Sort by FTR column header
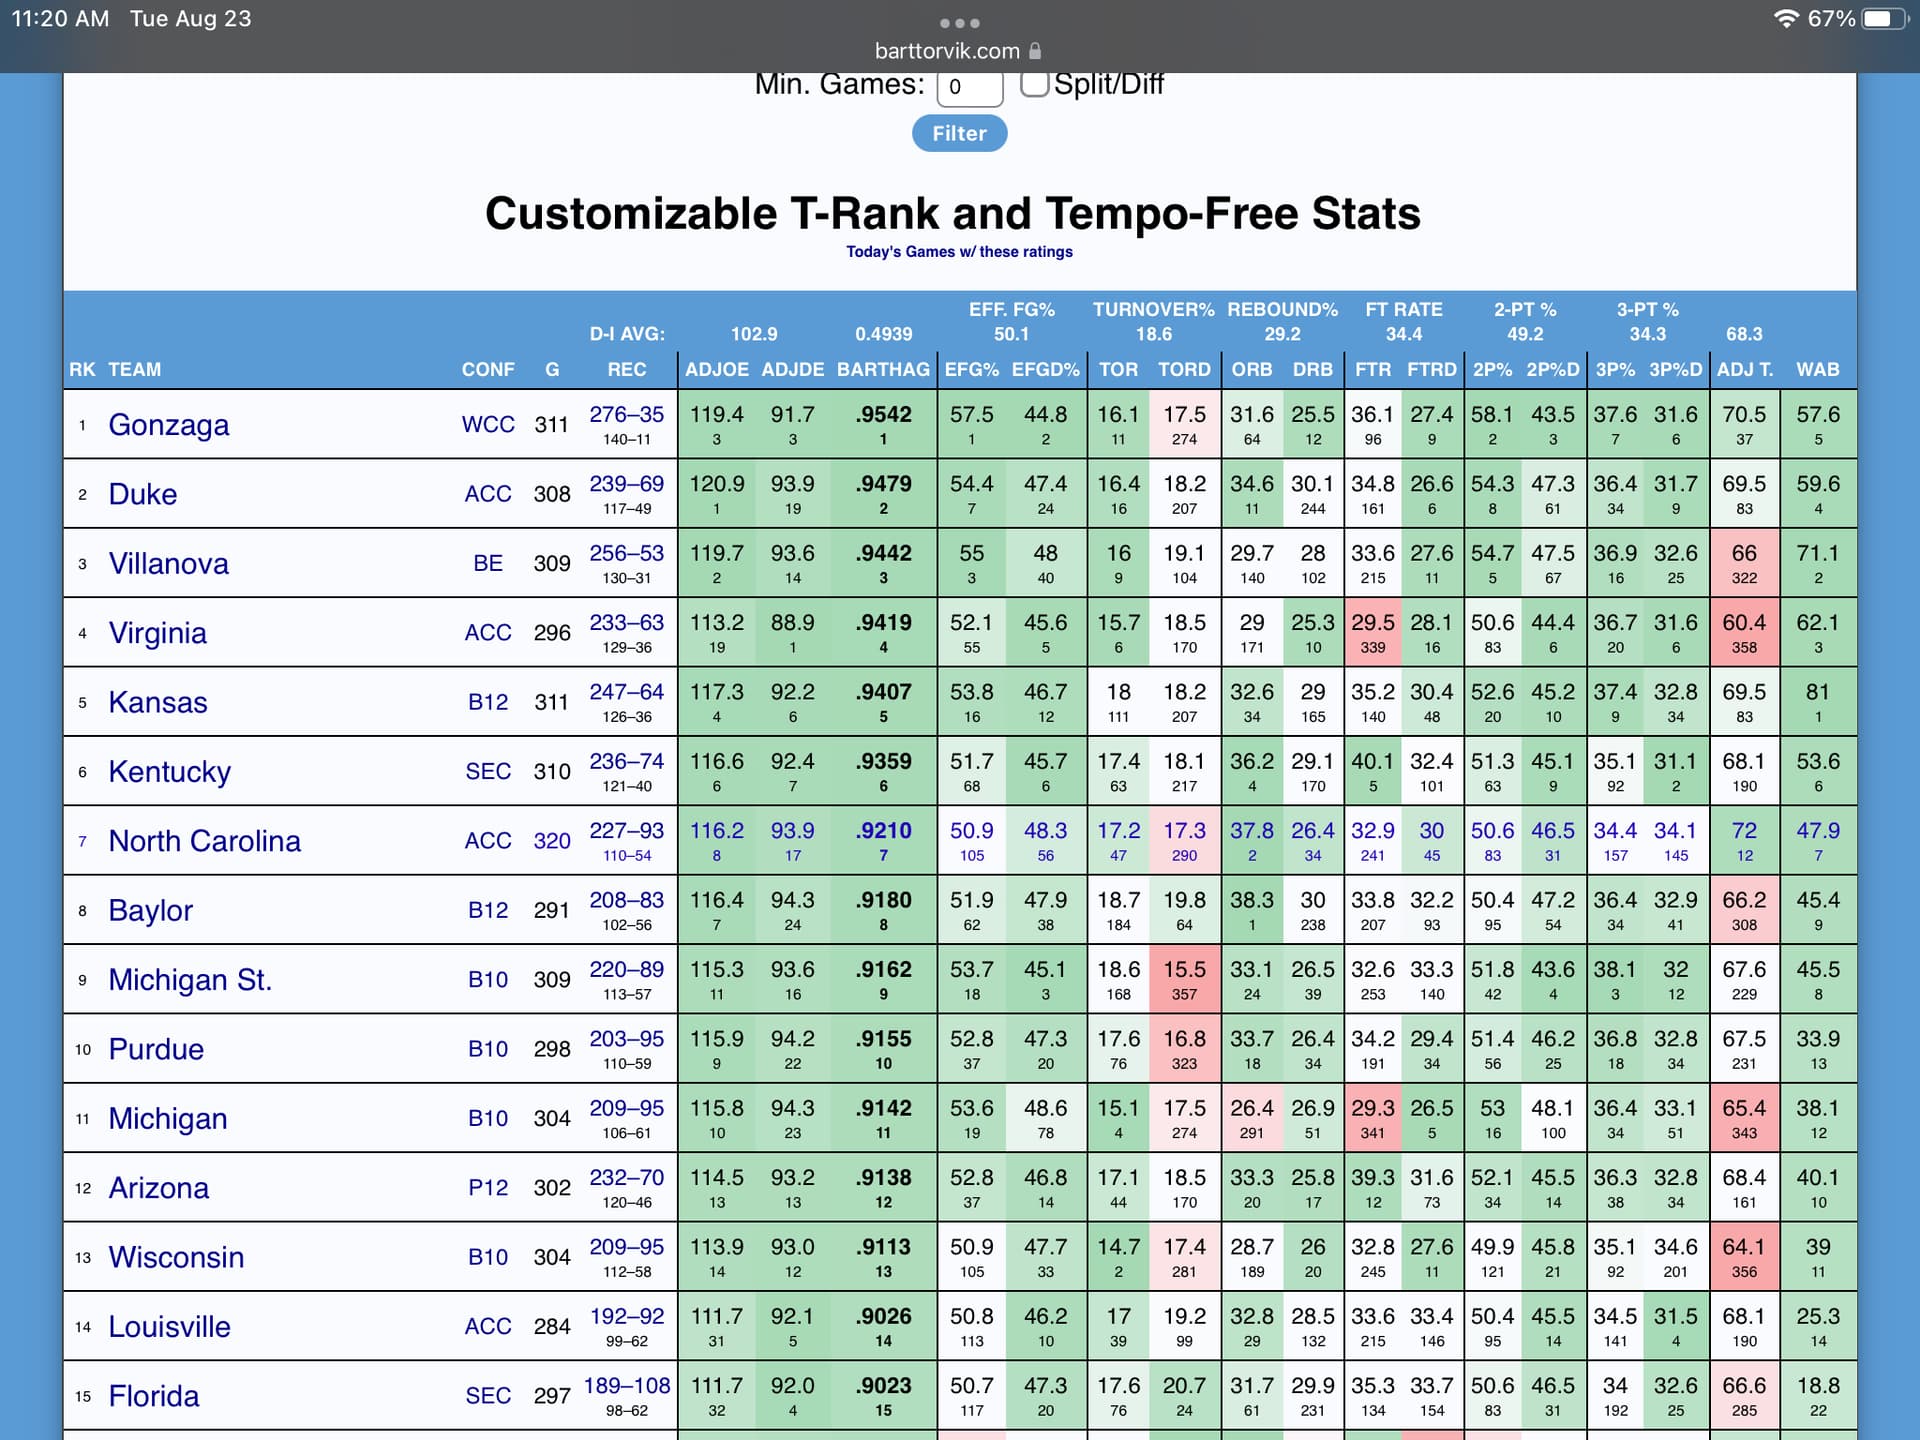1920x1440 pixels. click(x=1373, y=370)
